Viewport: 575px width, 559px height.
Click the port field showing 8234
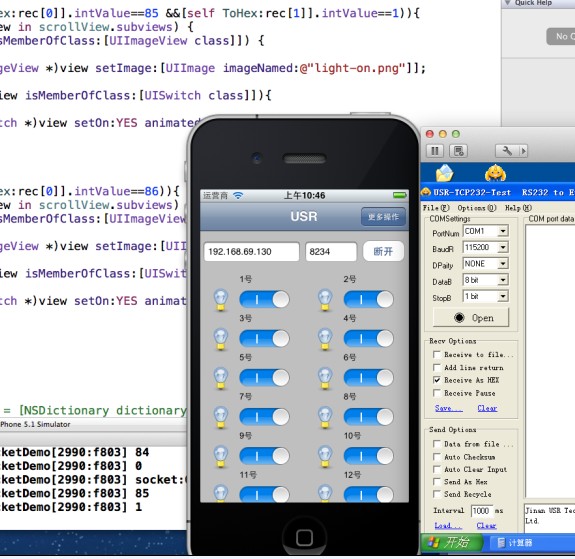click(331, 252)
